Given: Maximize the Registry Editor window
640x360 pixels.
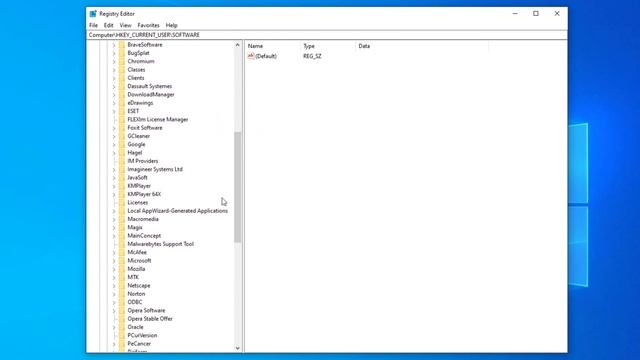Looking at the screenshot, I should tap(536, 13).
